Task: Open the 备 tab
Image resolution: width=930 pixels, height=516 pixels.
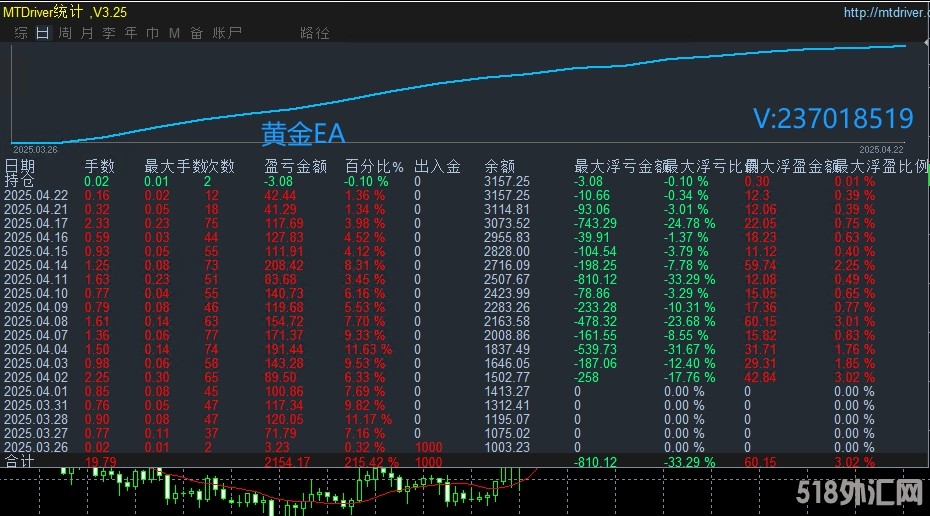Action: [x=197, y=33]
